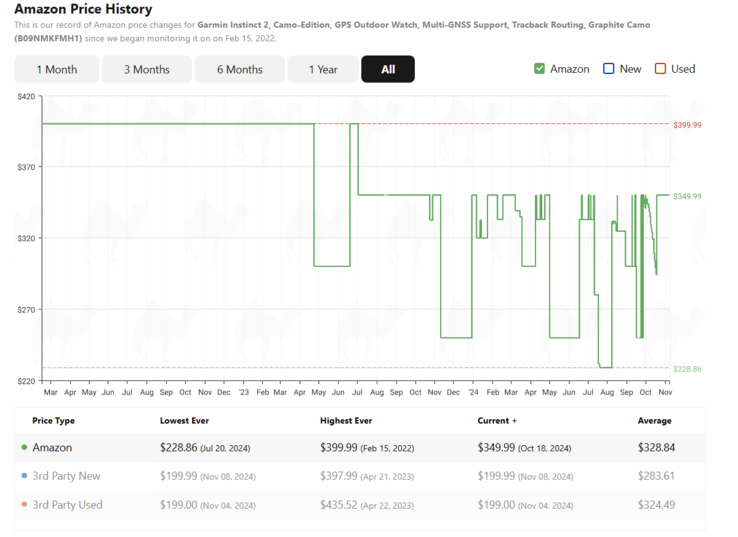738x537 pixels.
Task: Click the orange dot beside 3rd Party Used
Action: (x=24, y=505)
